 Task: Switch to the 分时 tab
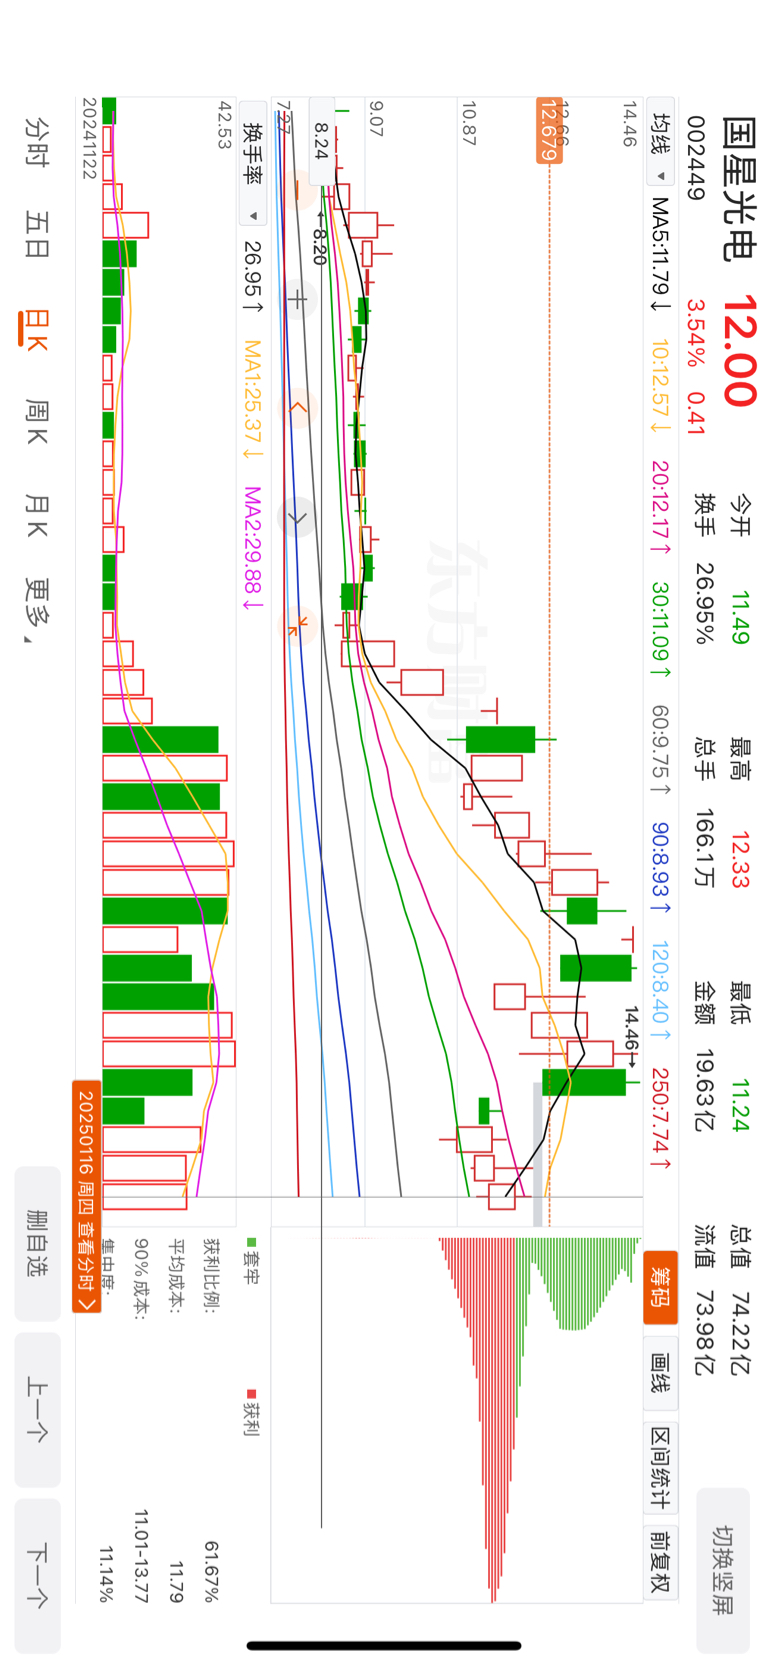(x=36, y=141)
